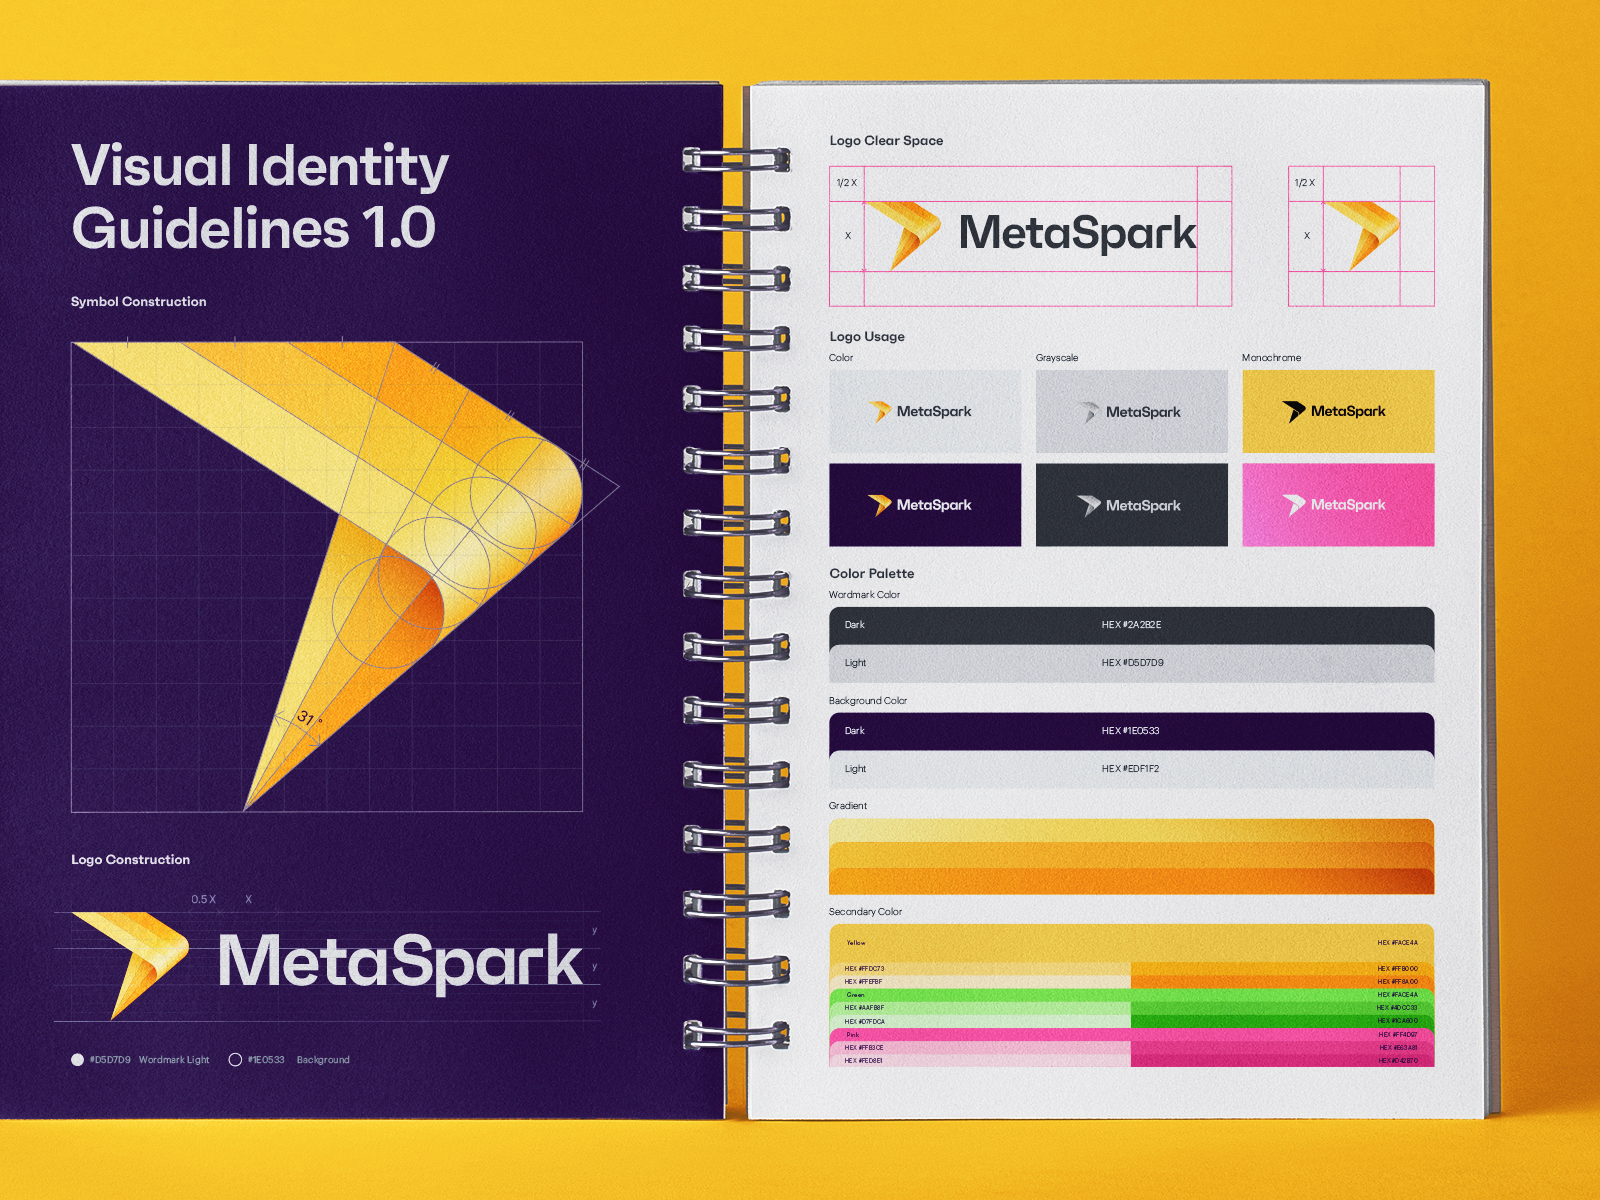Toggle the #1E0533 Background circle indicator
The height and width of the screenshot is (1200, 1600).
click(x=236, y=1059)
